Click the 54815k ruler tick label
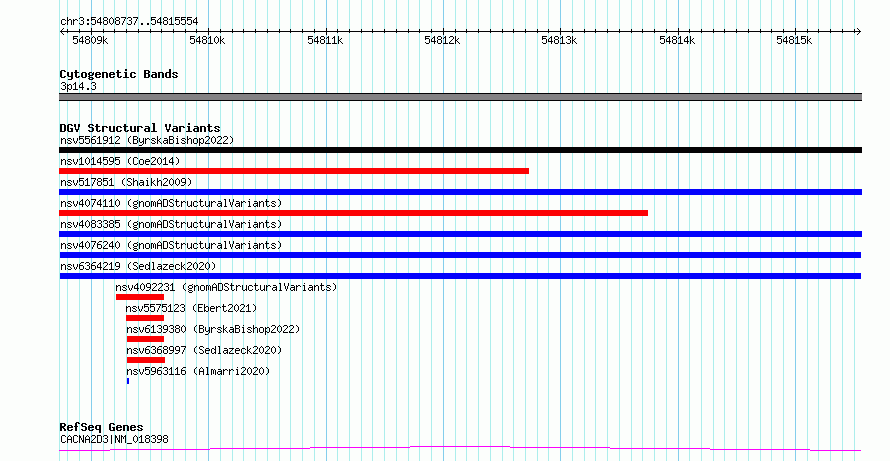This screenshot has width=890, height=461. 794,40
